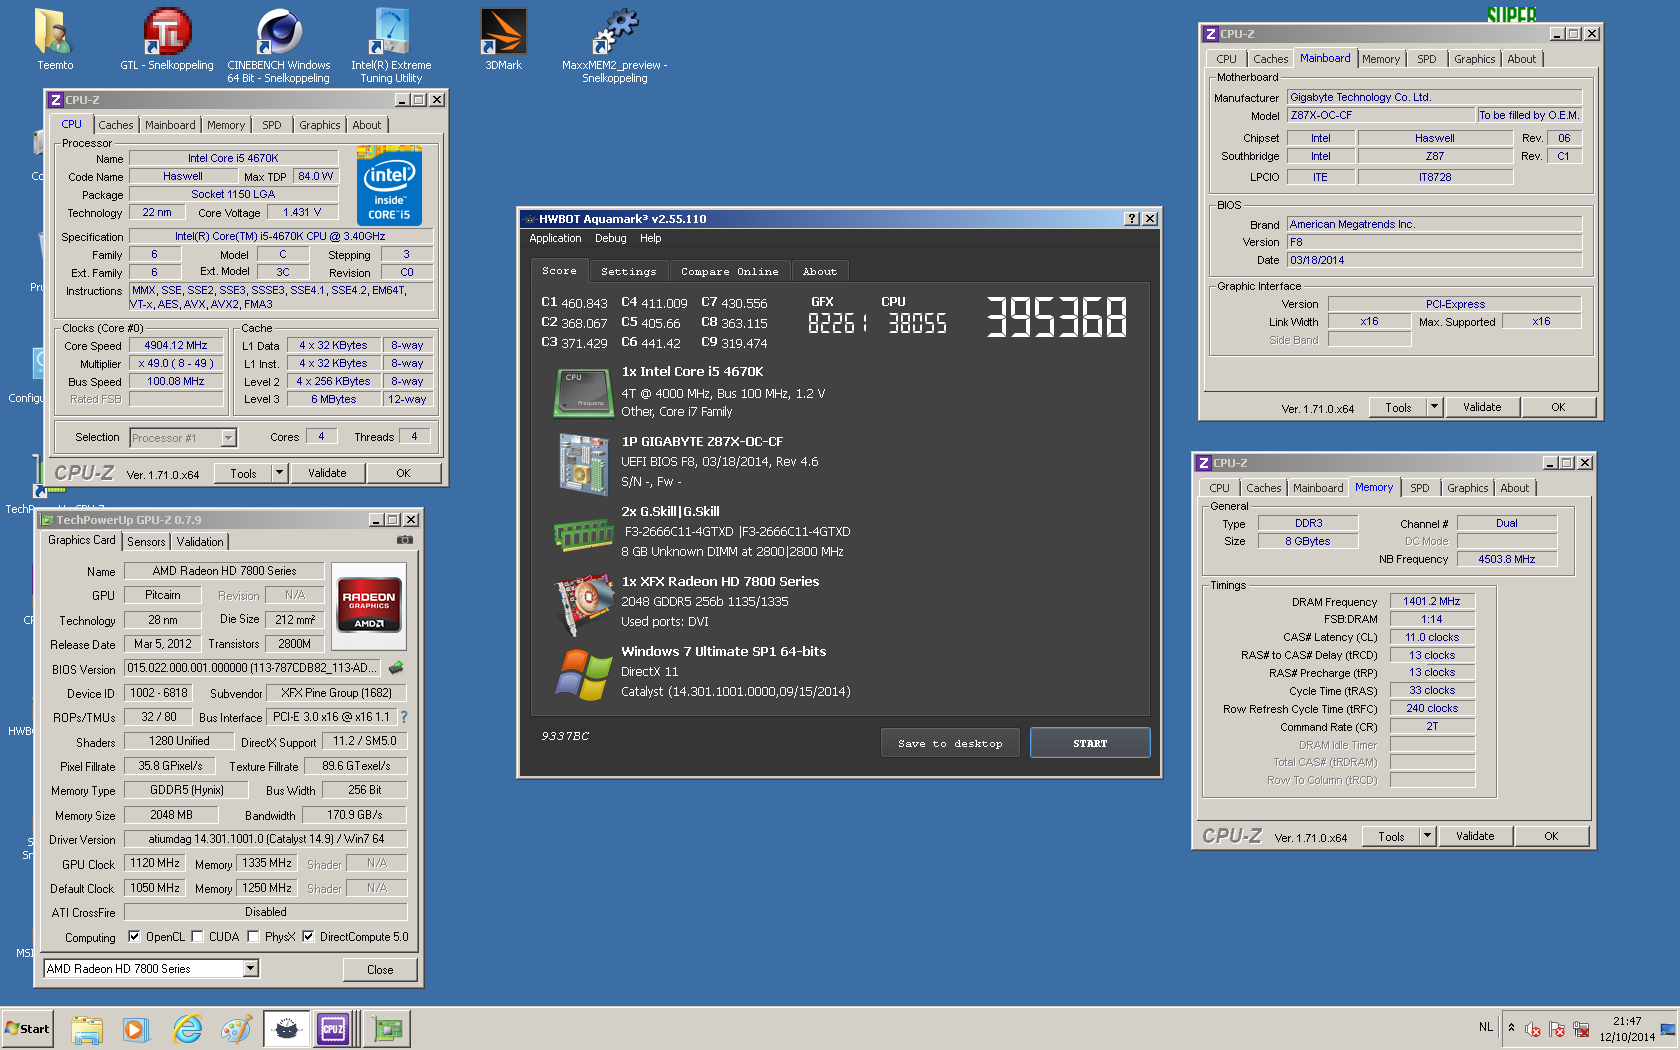Viewport: 1680px width, 1050px height.
Task: Open Sensors tab in GPU-Z
Action: 146,542
